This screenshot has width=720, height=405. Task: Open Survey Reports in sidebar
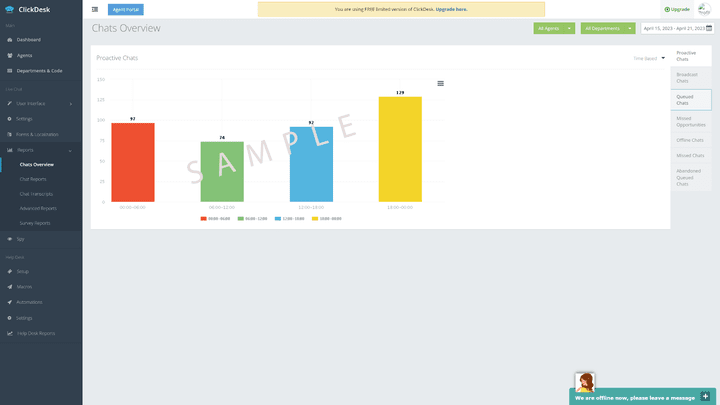[x=35, y=223]
